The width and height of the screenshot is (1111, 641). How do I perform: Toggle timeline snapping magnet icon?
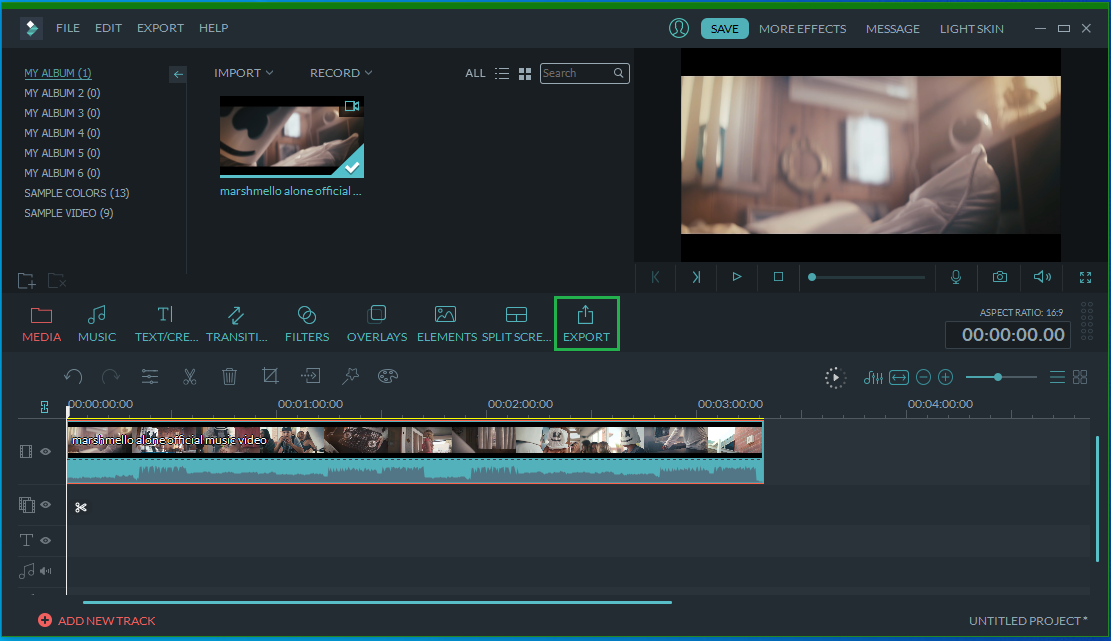45,407
